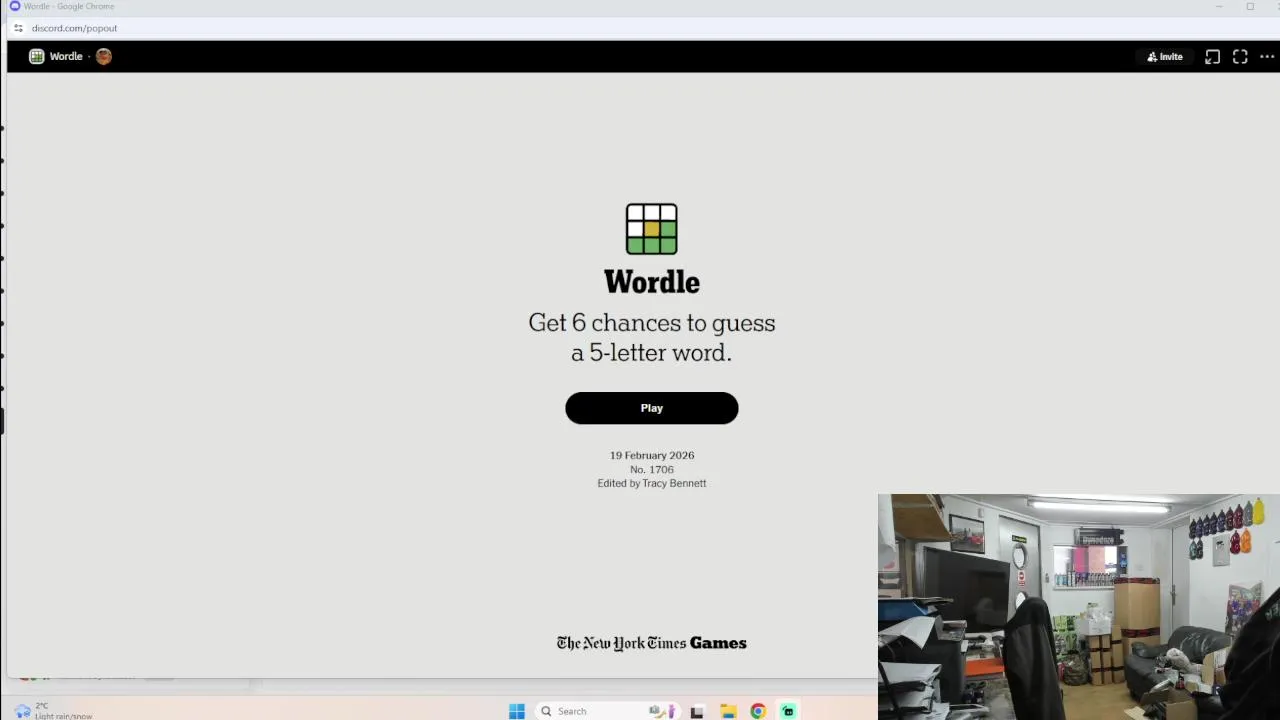Click the Discord tab icon in title bar
The image size is (1280, 720).
15,6
